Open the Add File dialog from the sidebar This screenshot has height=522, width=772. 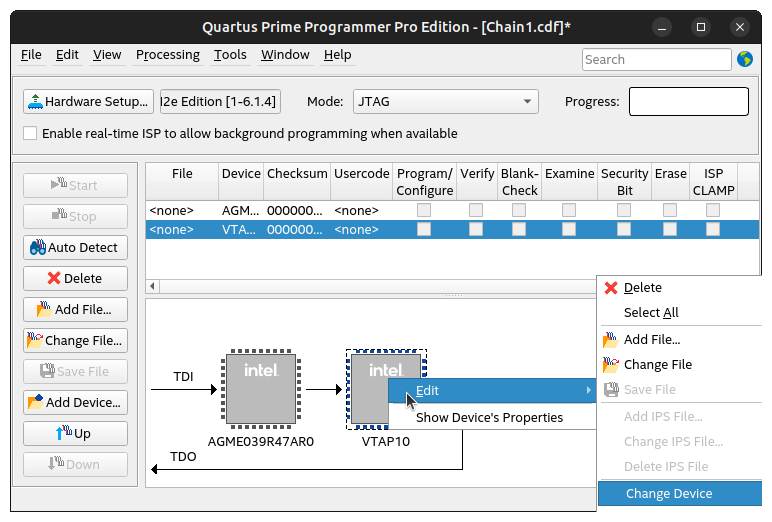(76, 309)
